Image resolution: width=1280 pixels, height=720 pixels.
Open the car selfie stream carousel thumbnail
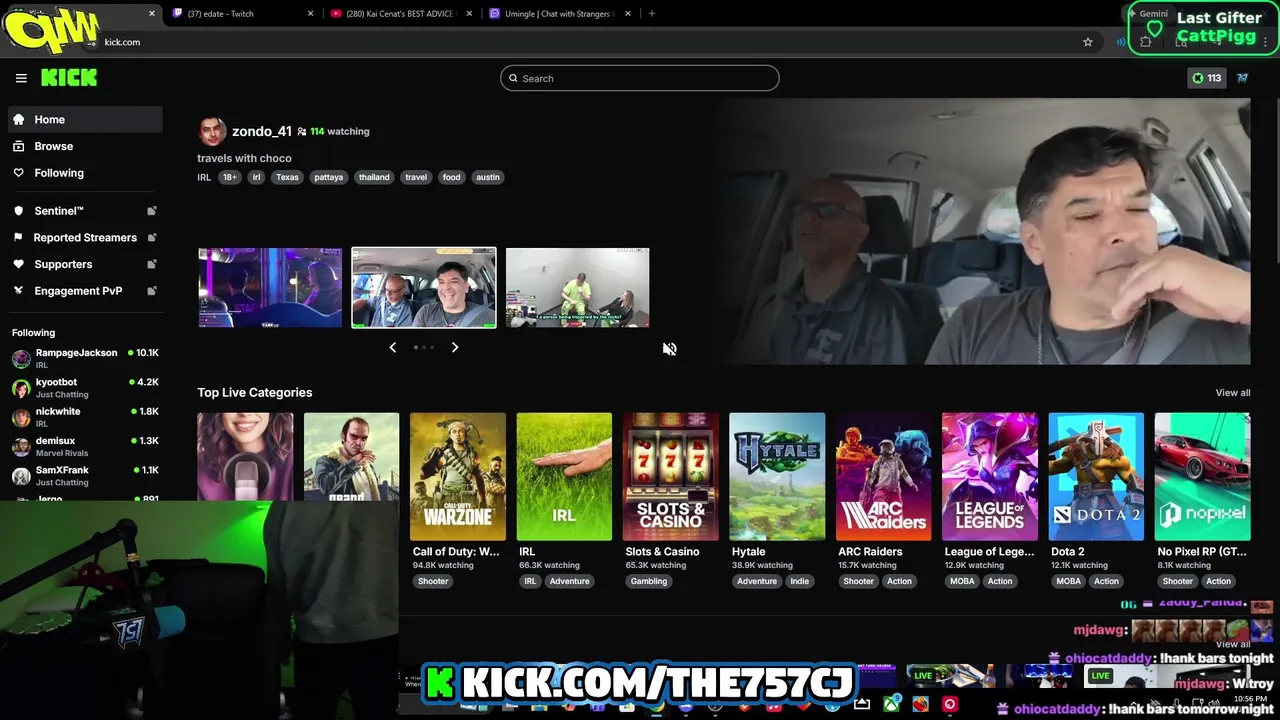[424, 288]
